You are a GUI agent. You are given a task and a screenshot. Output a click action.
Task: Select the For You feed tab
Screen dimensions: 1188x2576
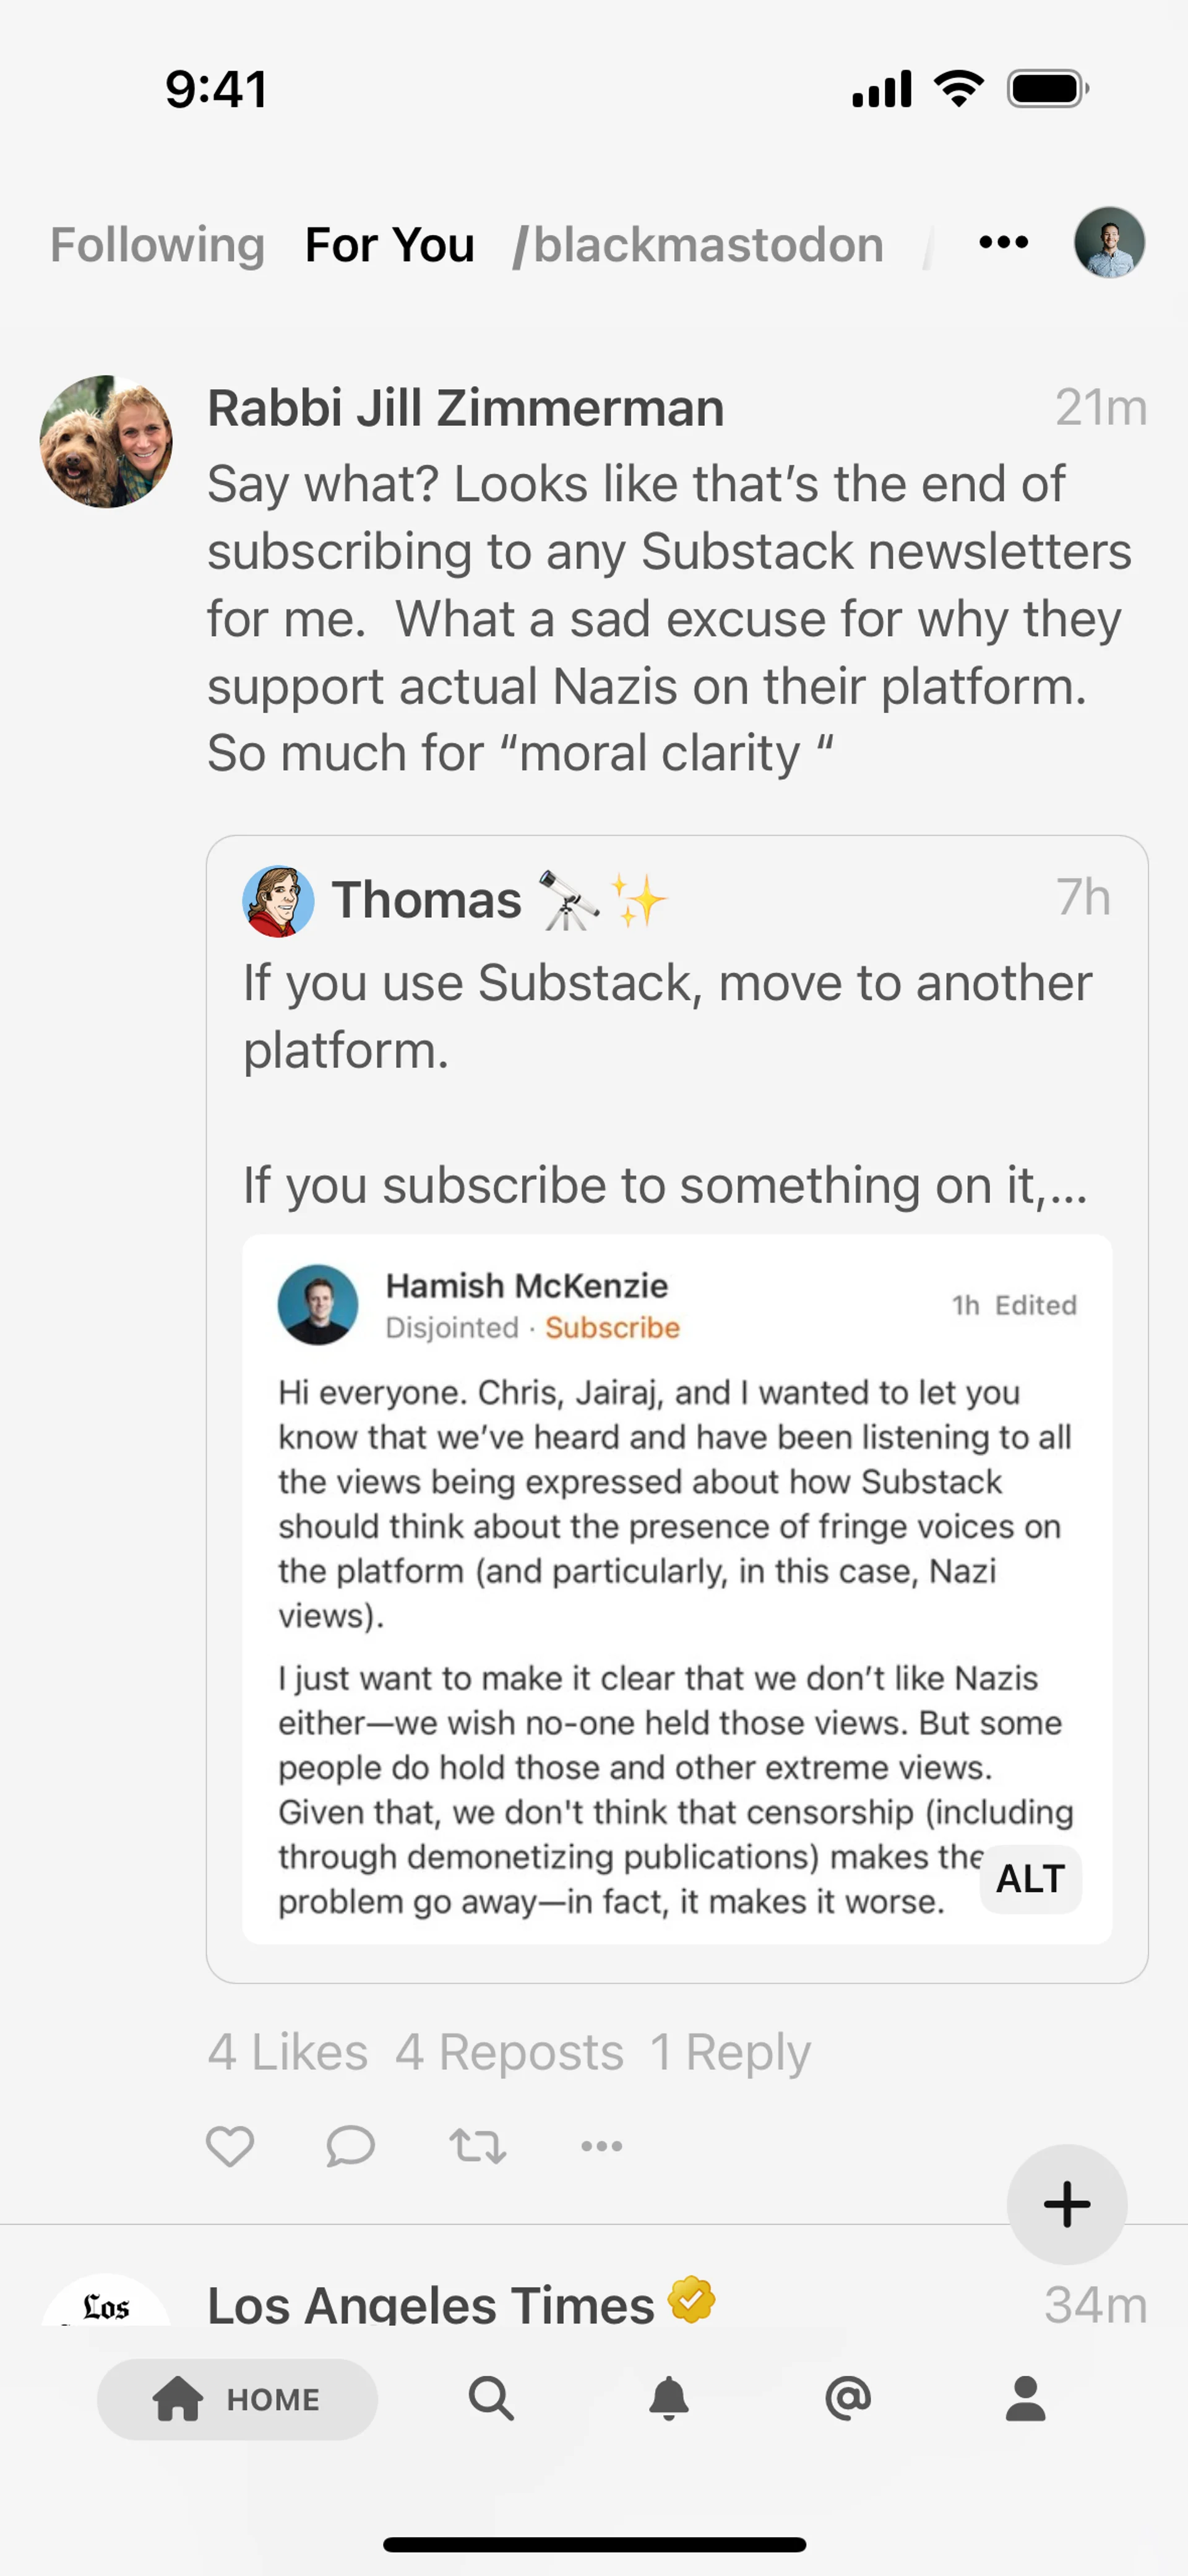click(389, 244)
